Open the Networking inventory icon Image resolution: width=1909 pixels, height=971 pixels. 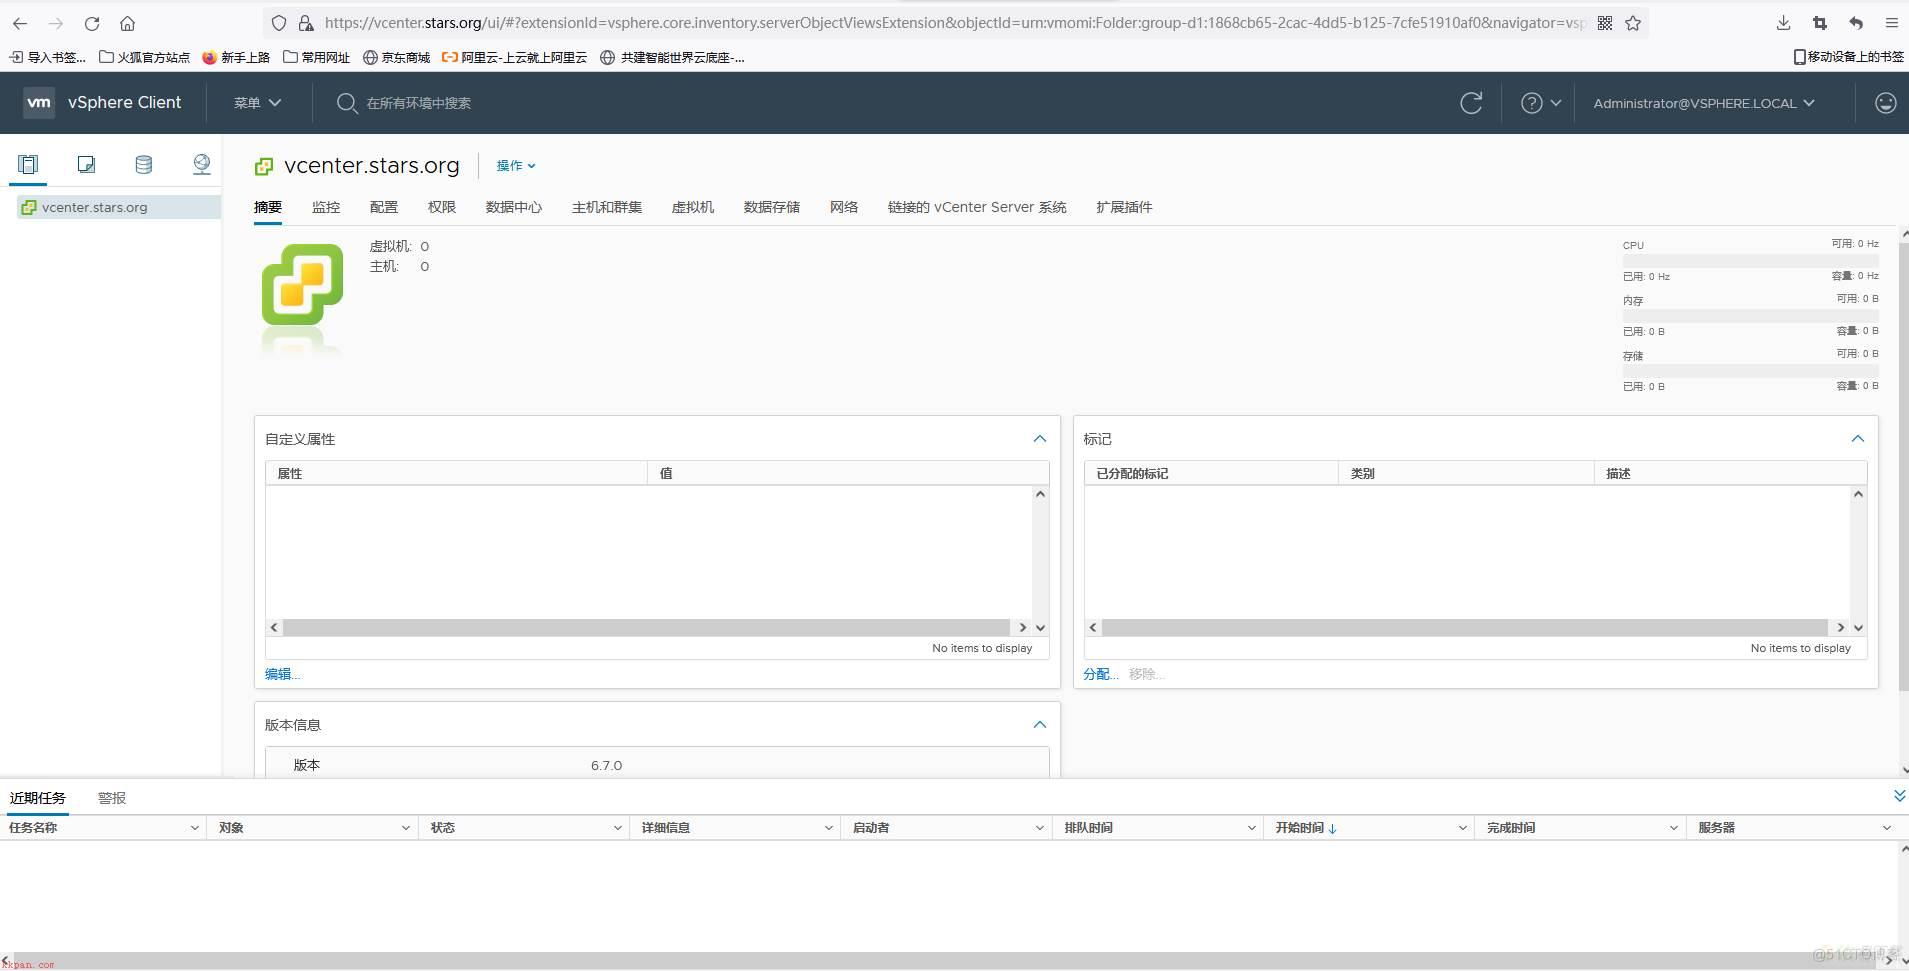(202, 165)
